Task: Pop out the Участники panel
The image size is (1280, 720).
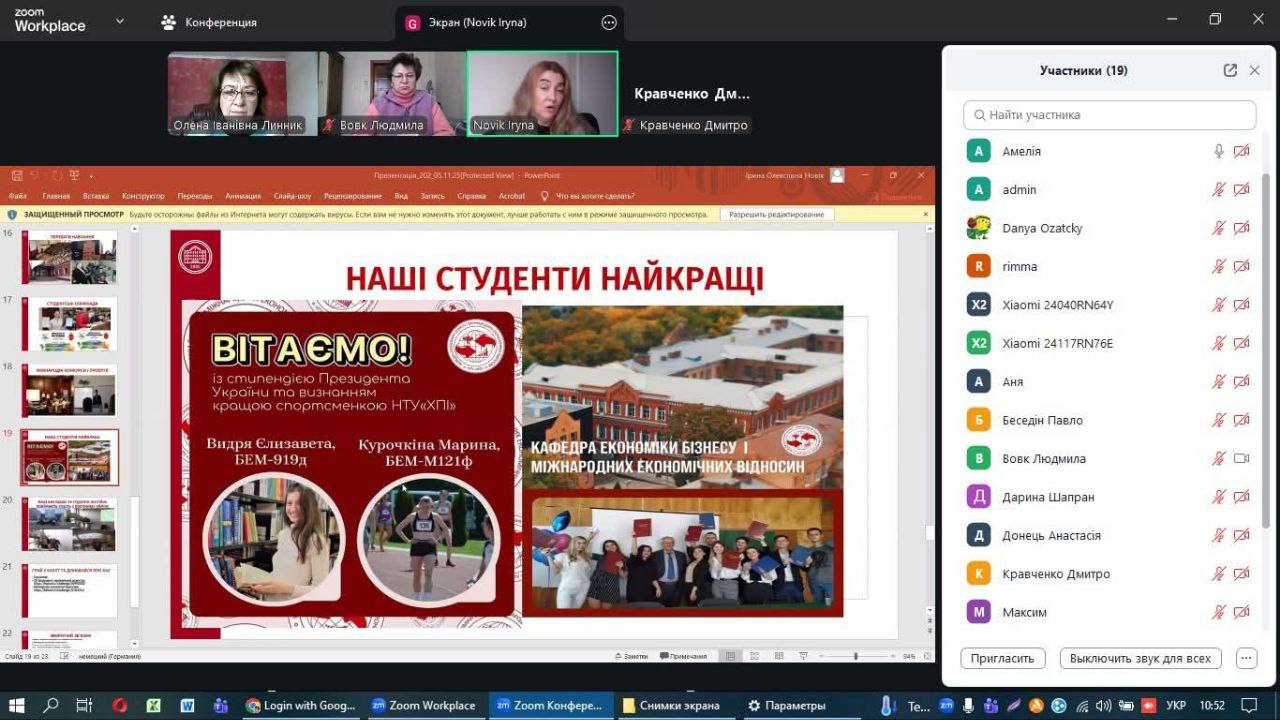Action: click(x=1229, y=70)
